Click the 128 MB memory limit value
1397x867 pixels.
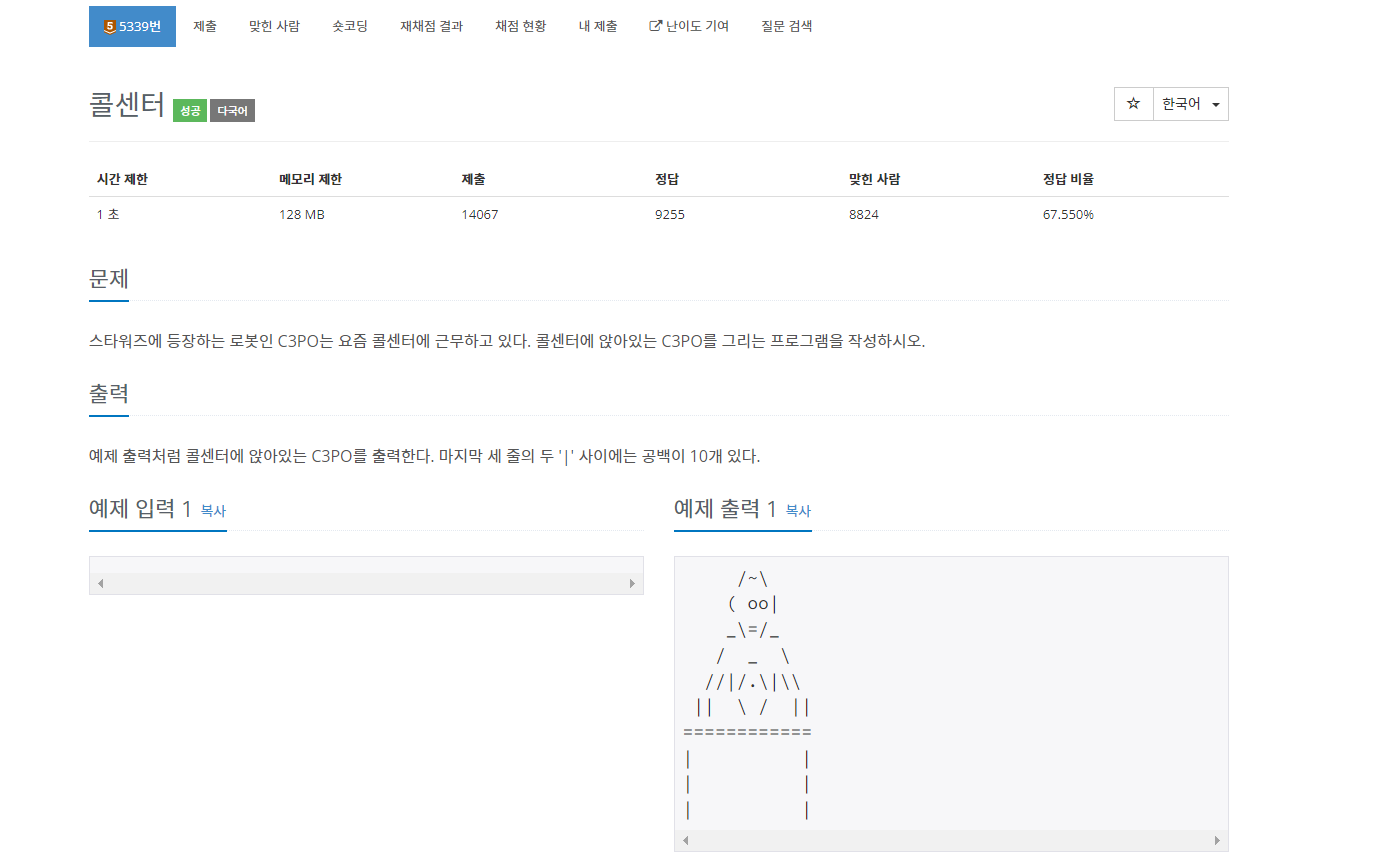click(x=302, y=214)
